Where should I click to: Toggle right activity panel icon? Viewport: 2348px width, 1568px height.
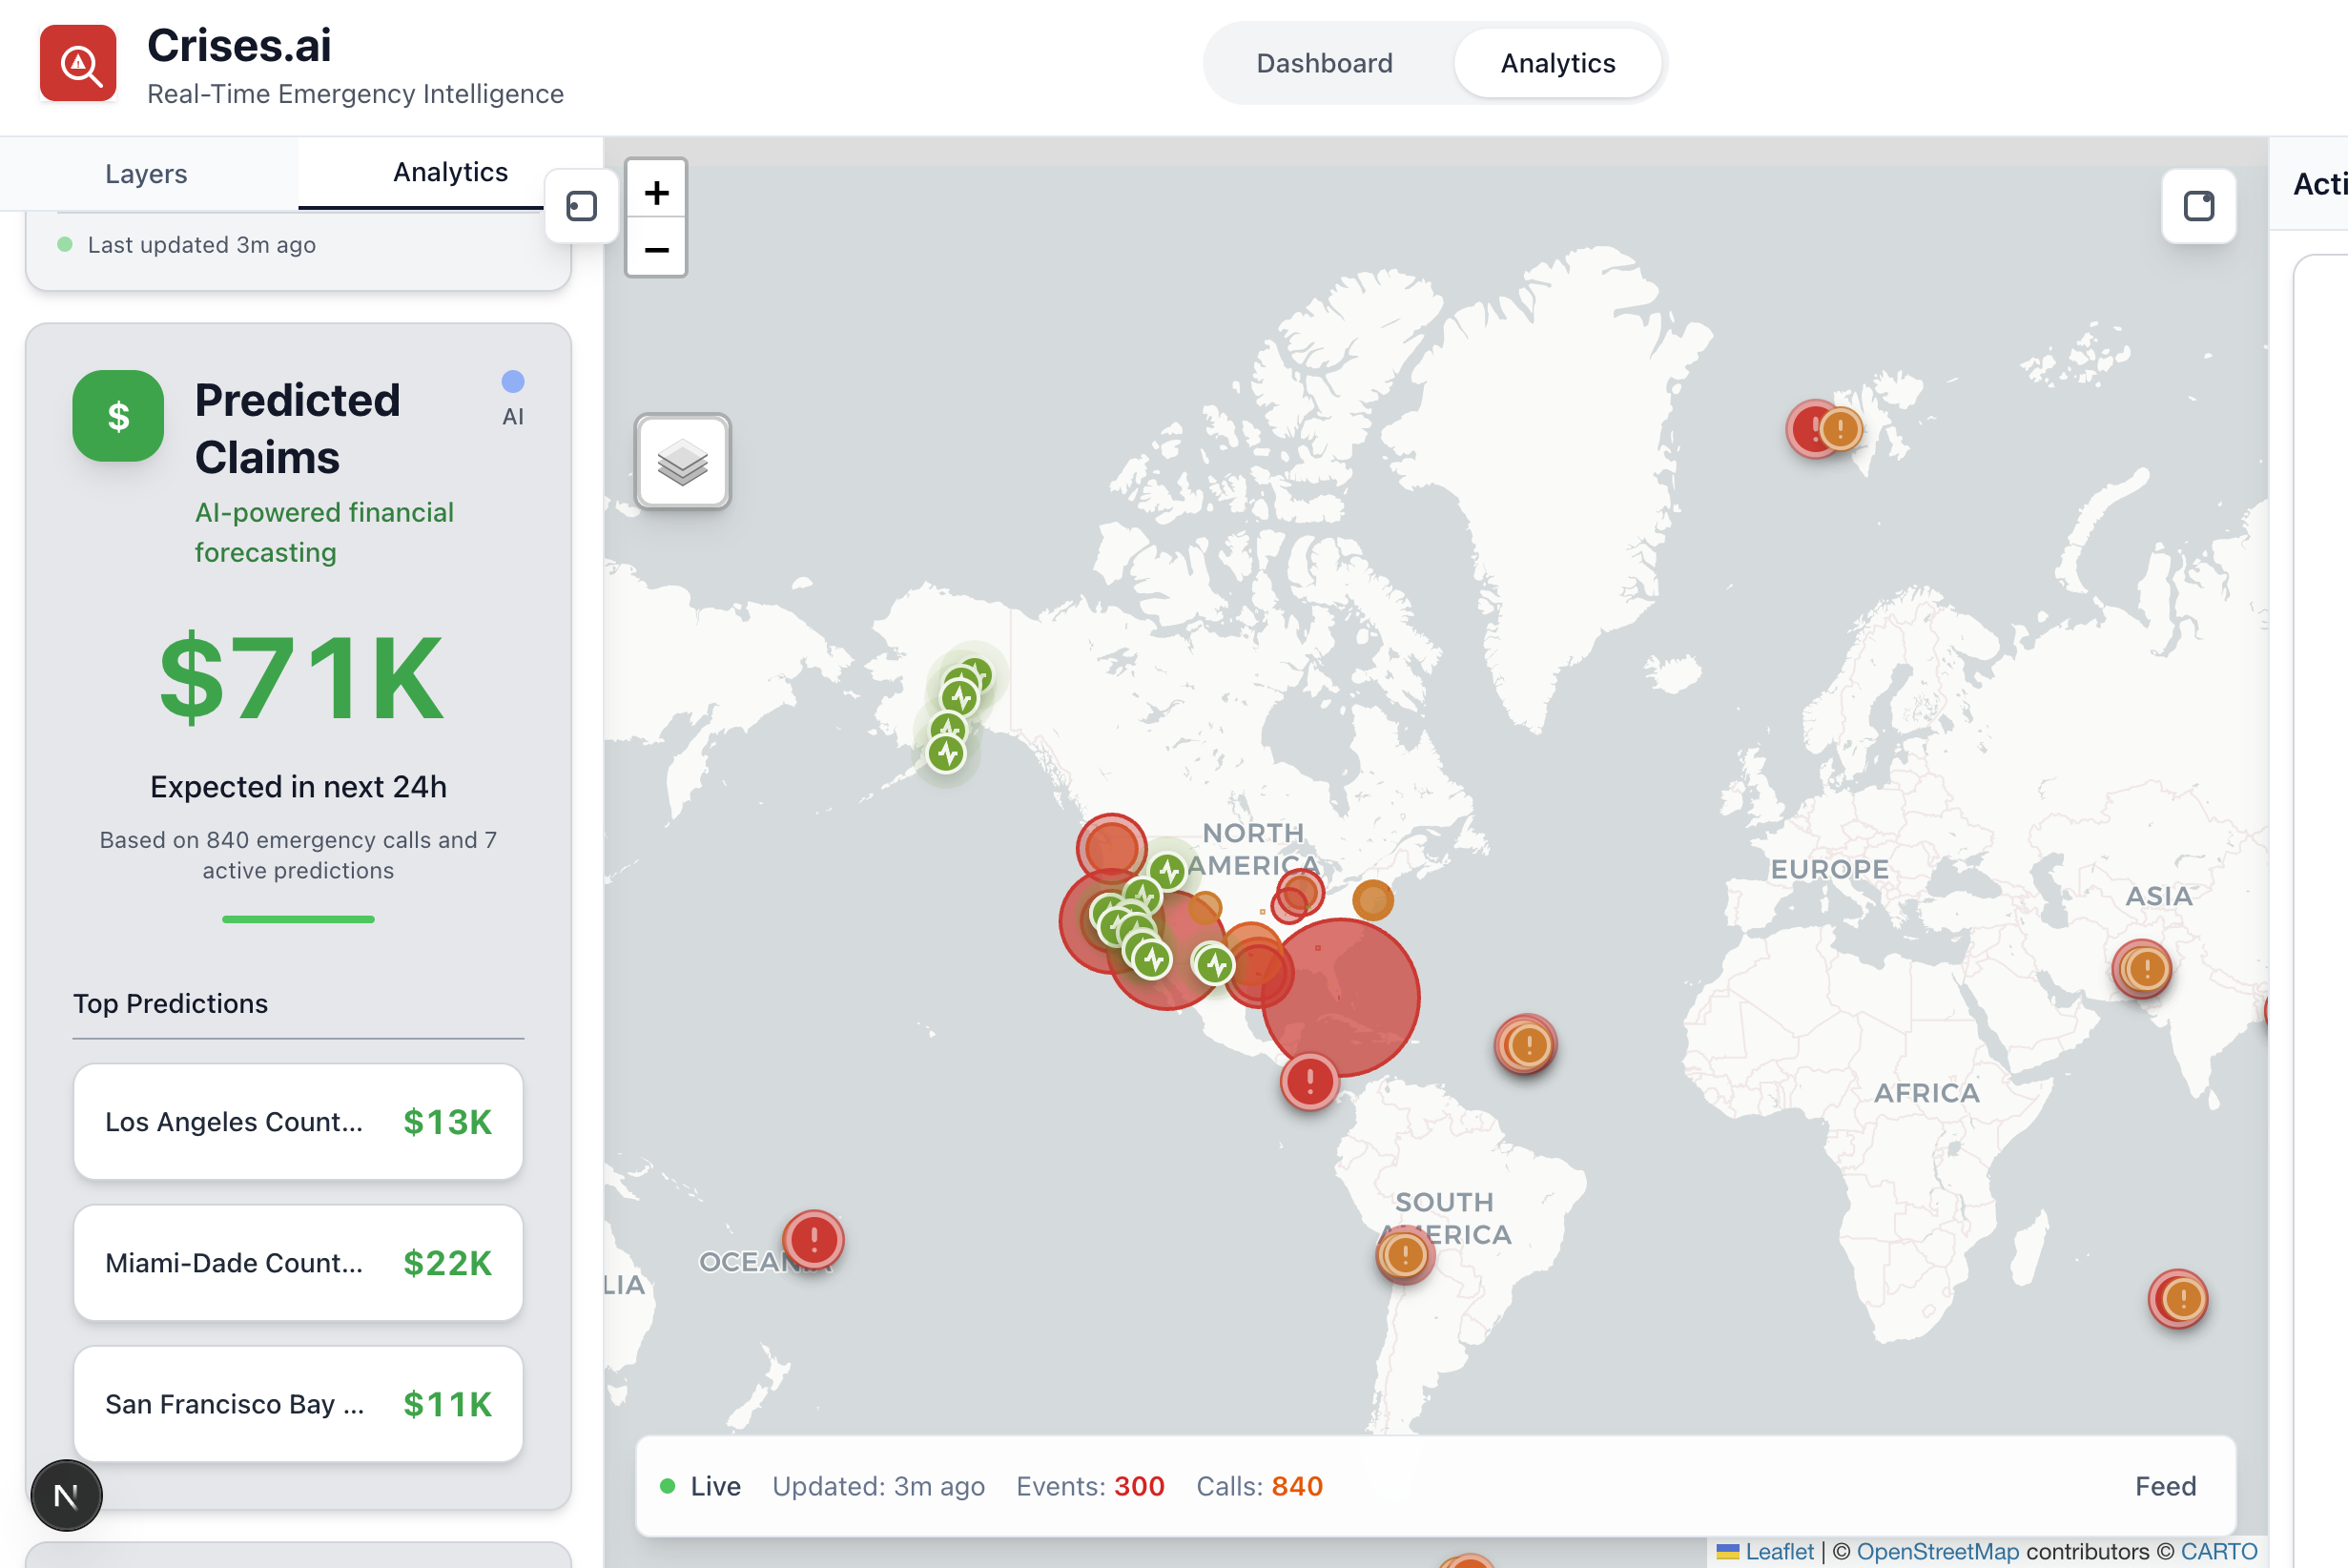coord(2198,206)
